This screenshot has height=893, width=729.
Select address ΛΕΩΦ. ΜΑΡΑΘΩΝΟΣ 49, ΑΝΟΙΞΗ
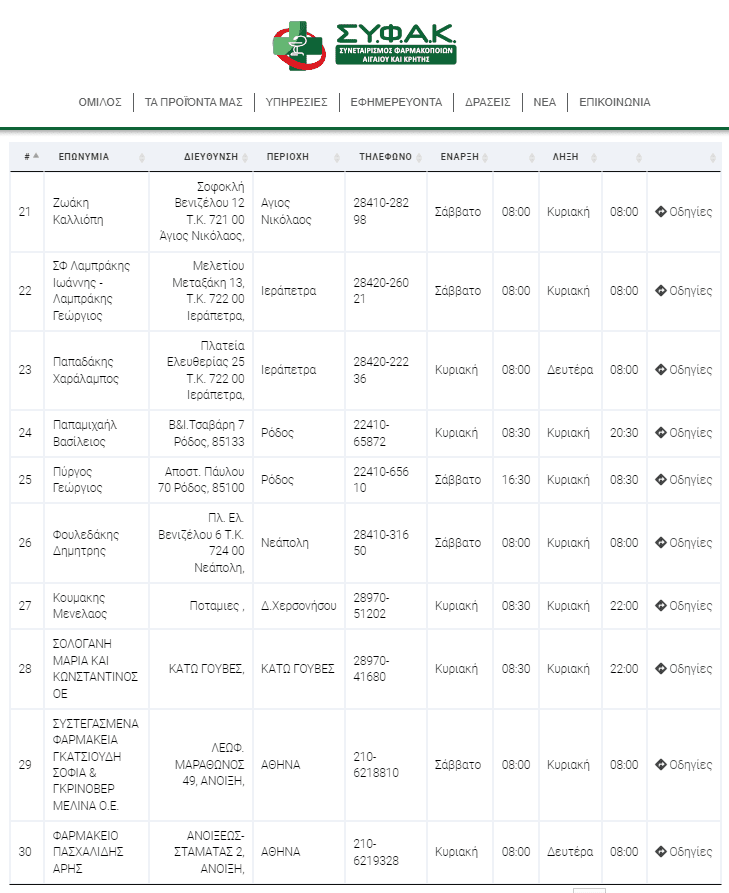[x=210, y=765]
